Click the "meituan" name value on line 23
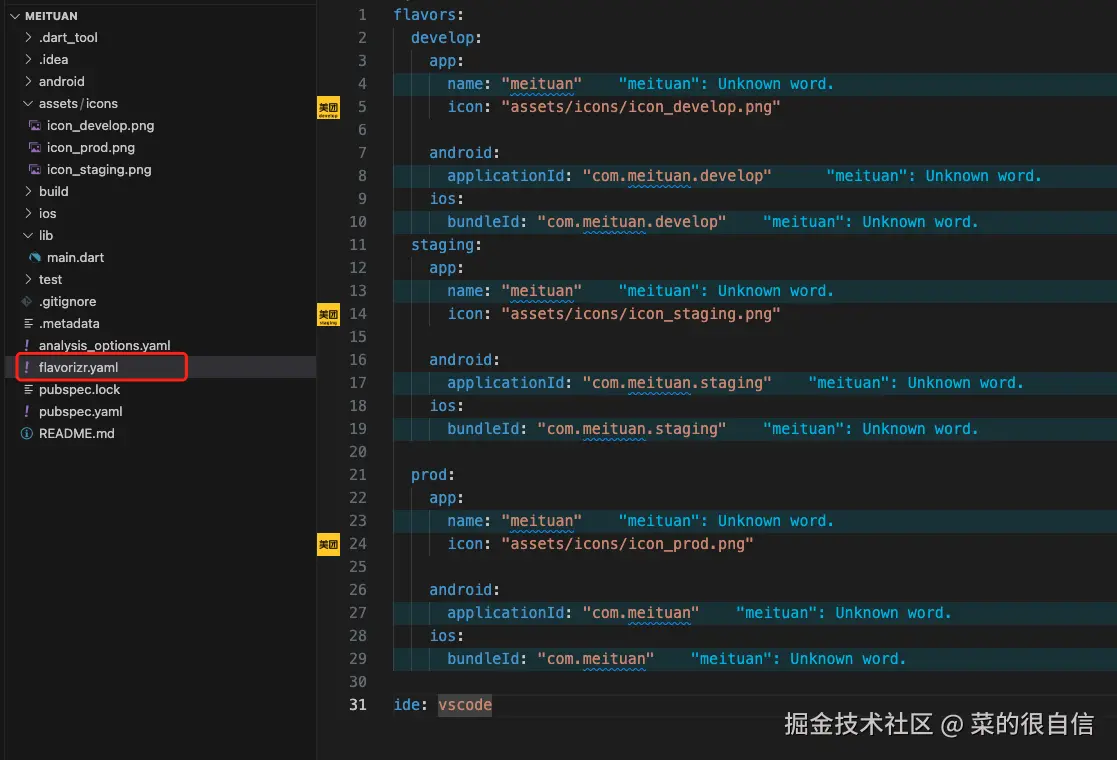The width and height of the screenshot is (1117, 760). click(x=541, y=521)
